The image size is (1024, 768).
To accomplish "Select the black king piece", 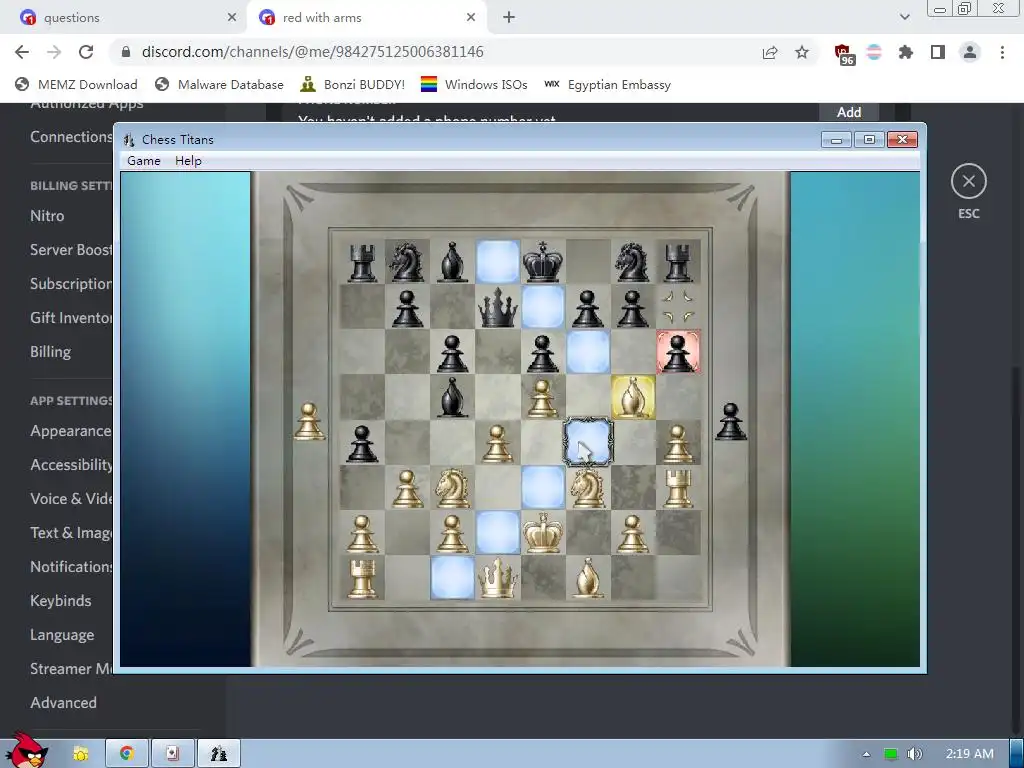I will (543, 261).
